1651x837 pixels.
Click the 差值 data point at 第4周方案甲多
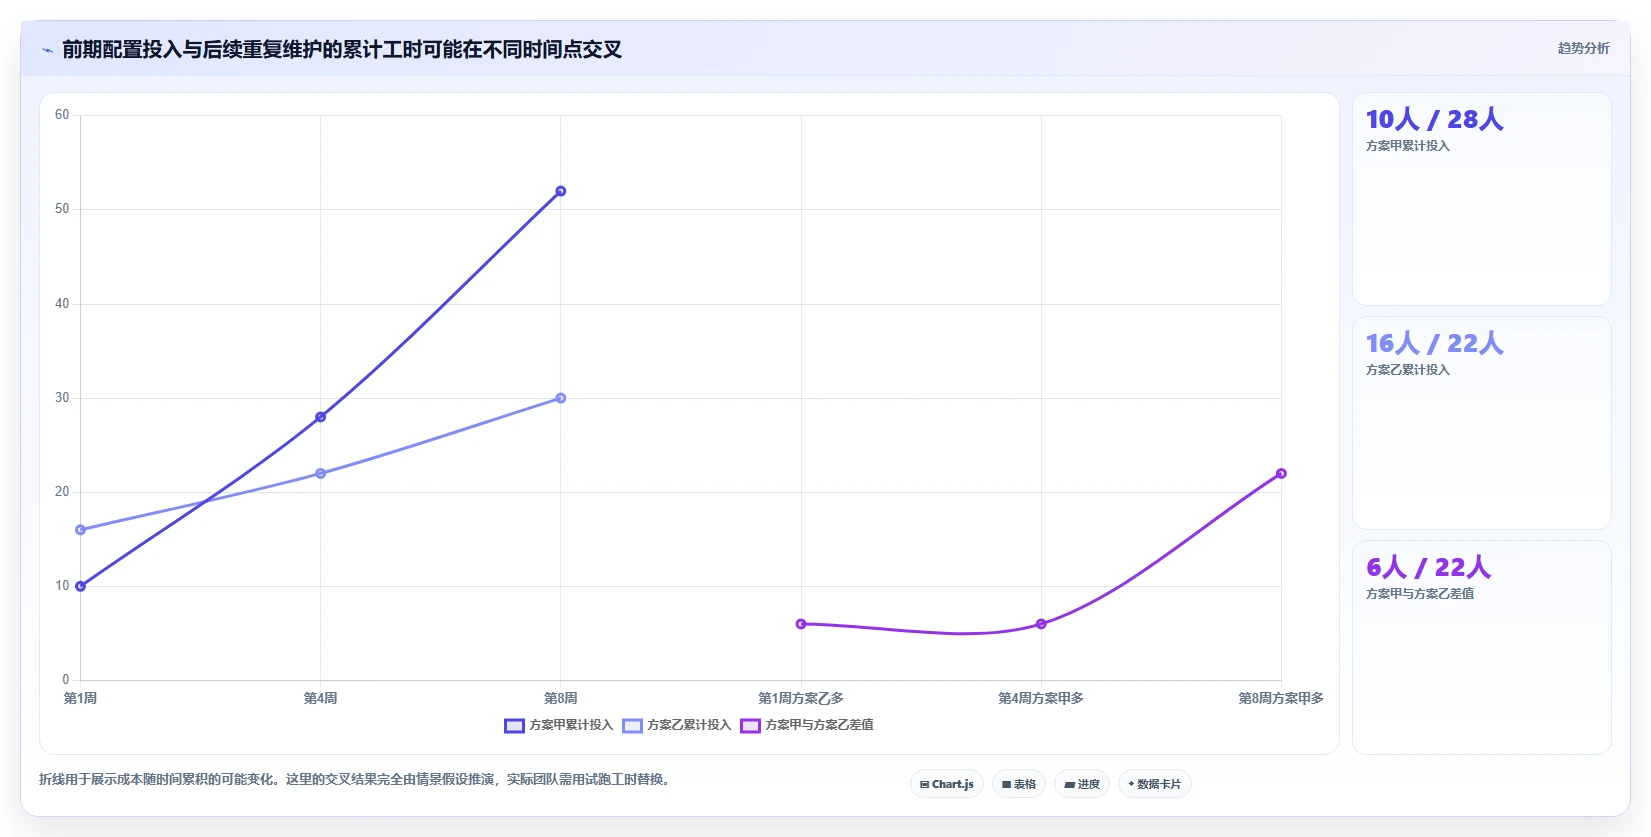point(1041,624)
